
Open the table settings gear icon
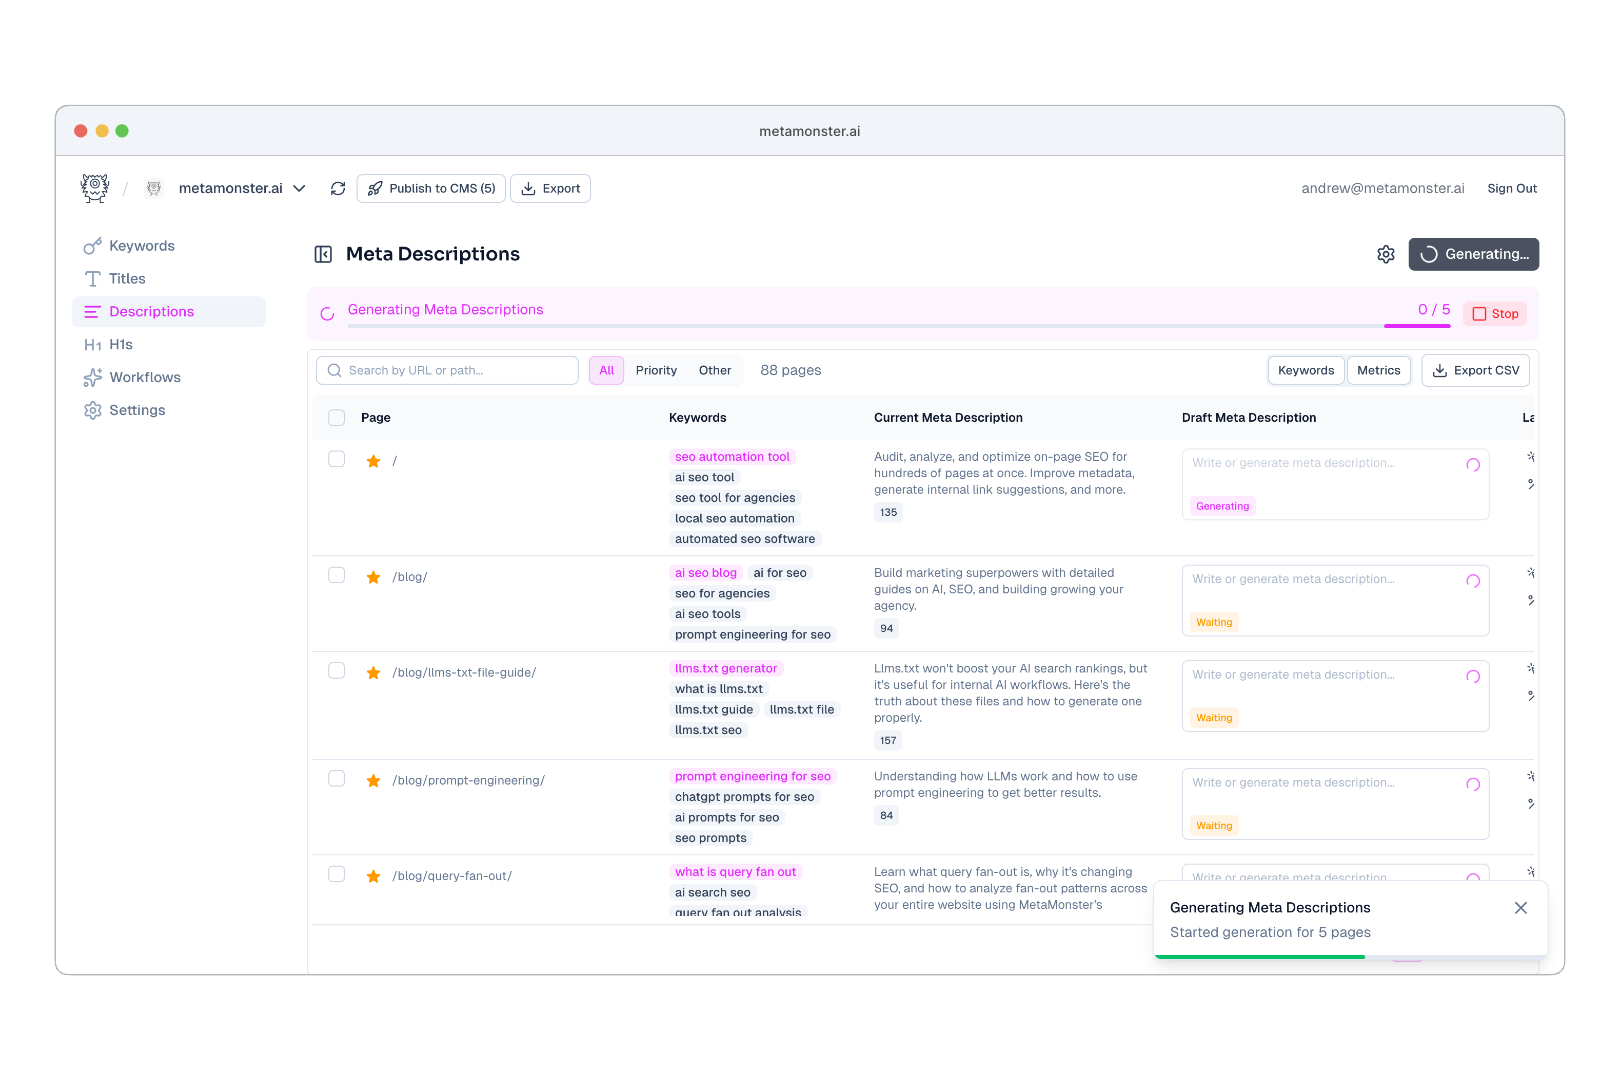(1385, 254)
